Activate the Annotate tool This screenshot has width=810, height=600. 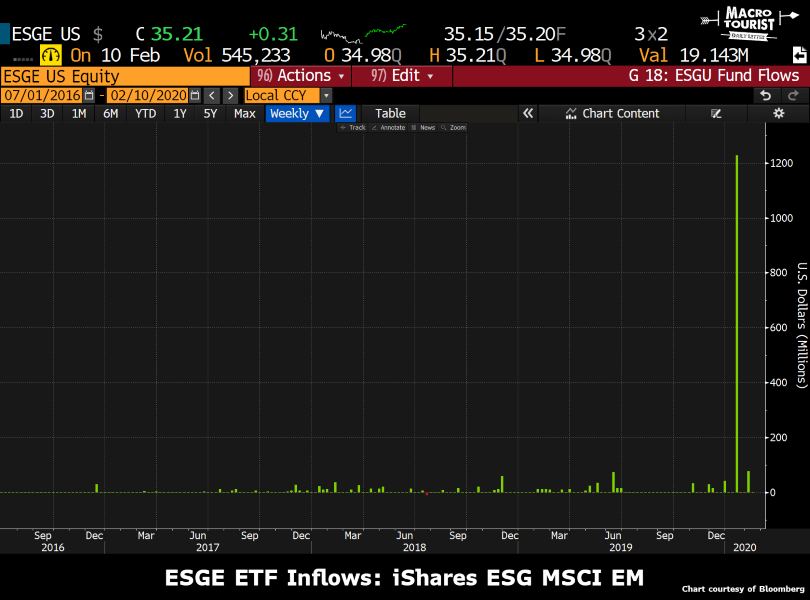point(388,127)
